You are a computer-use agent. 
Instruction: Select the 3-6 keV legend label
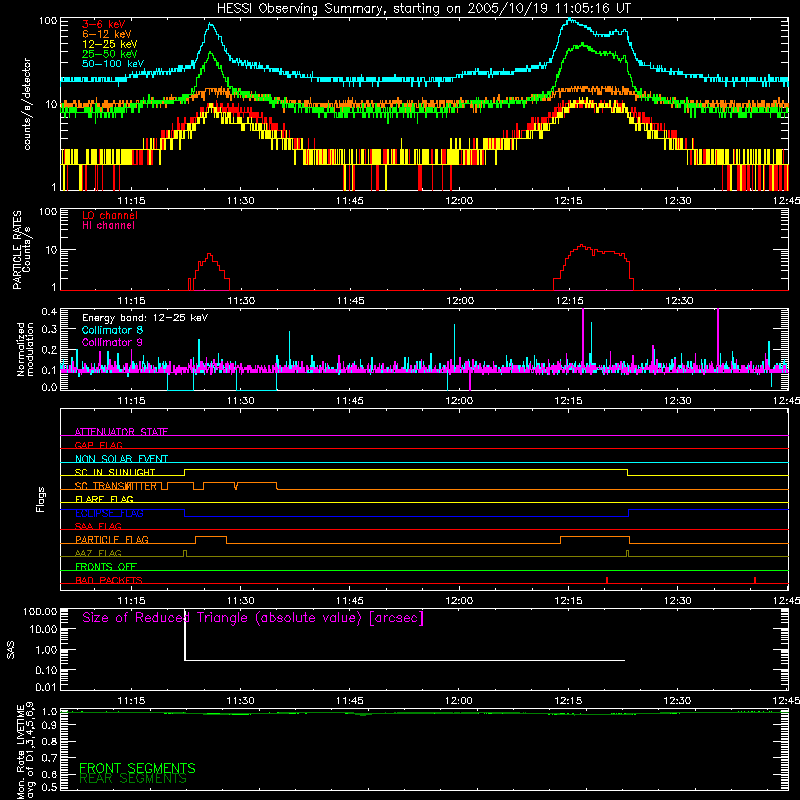(104, 24)
